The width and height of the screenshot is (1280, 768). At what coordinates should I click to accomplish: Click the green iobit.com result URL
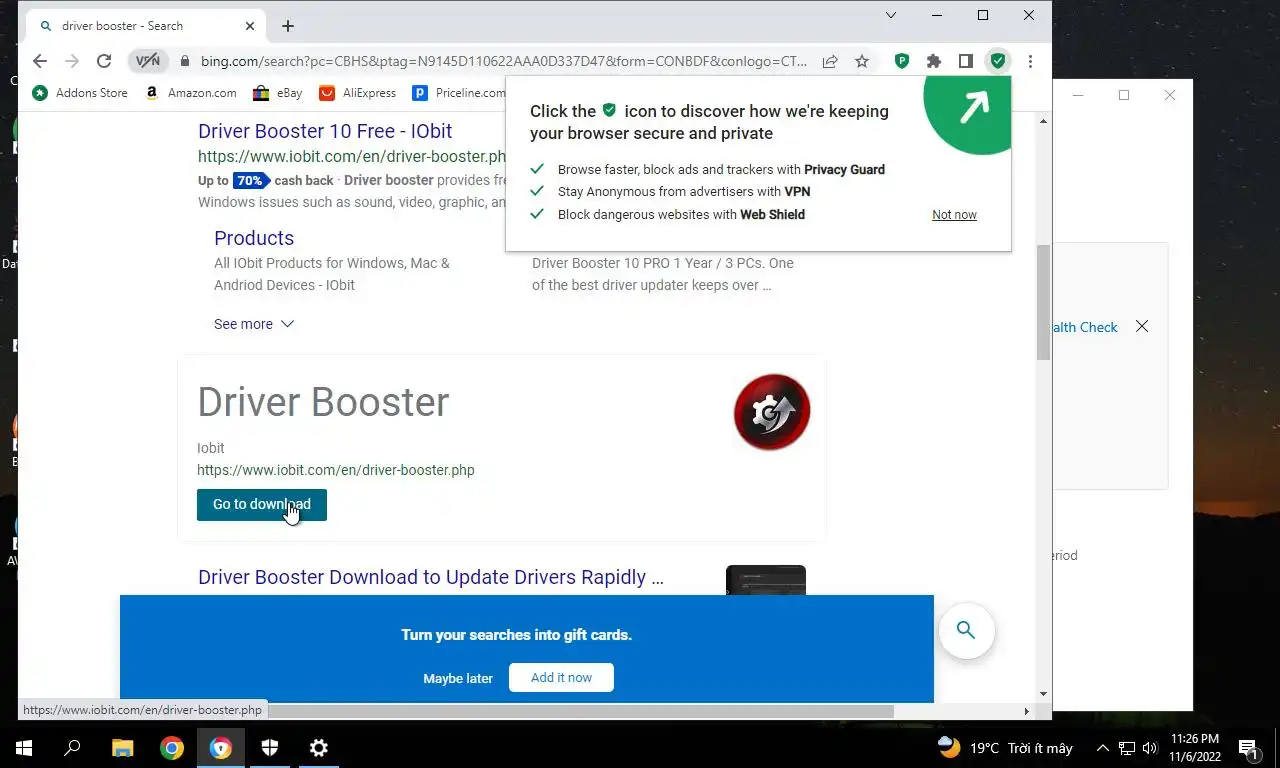[x=352, y=156]
